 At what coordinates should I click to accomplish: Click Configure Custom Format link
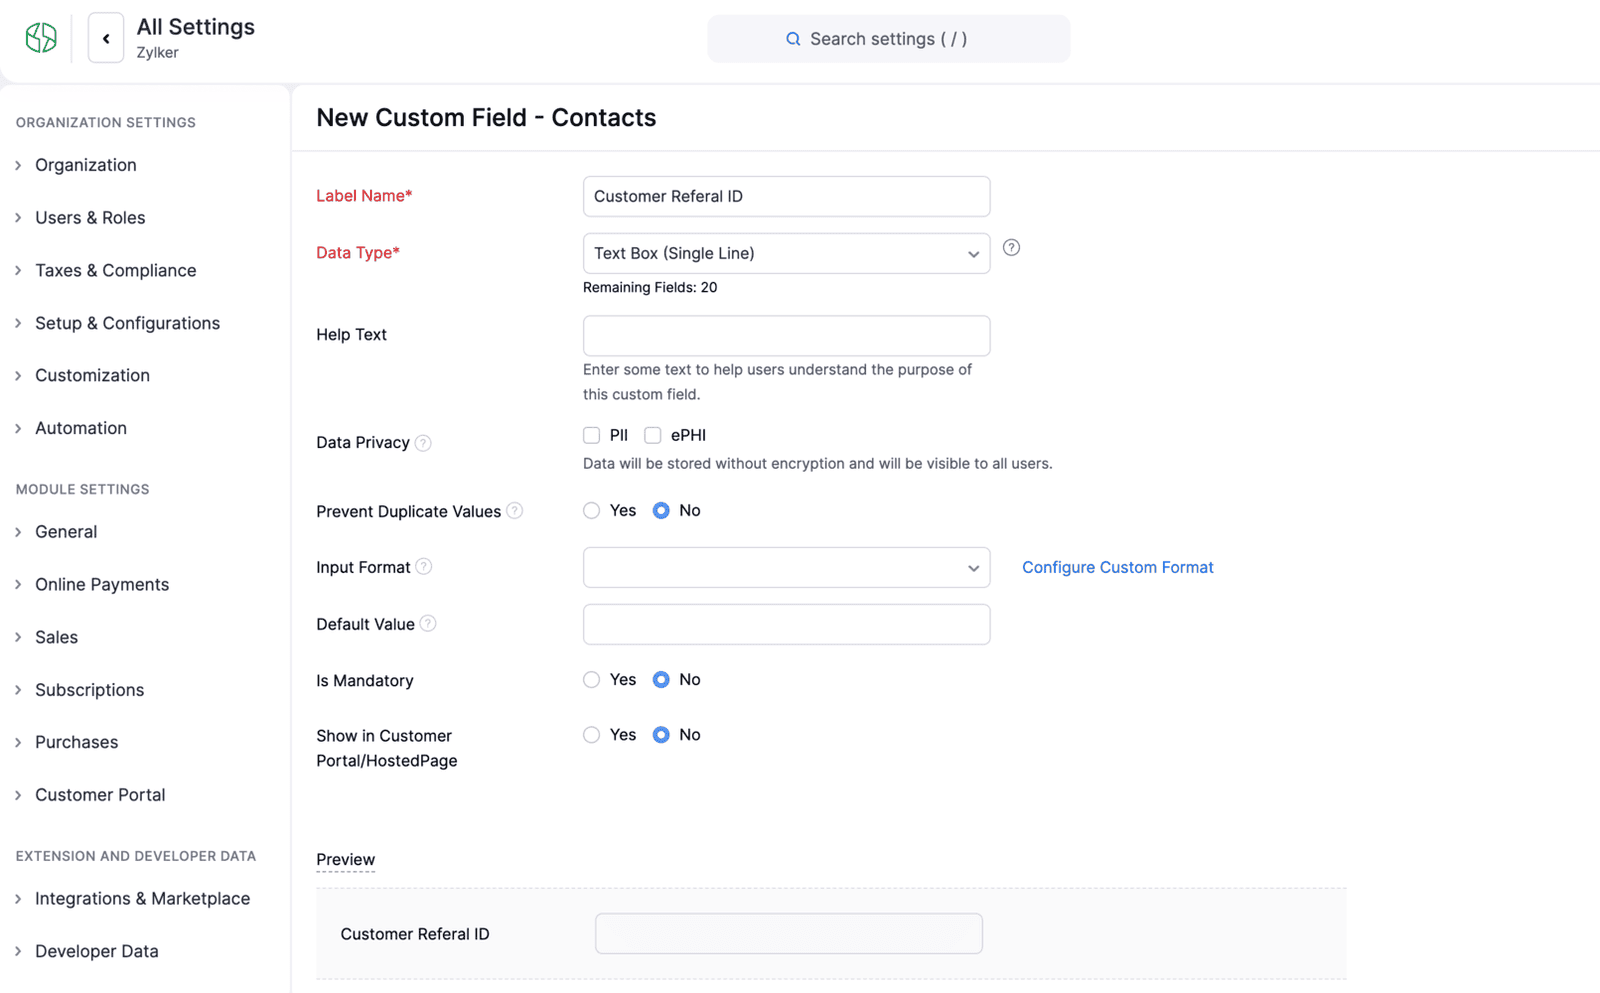tap(1117, 568)
